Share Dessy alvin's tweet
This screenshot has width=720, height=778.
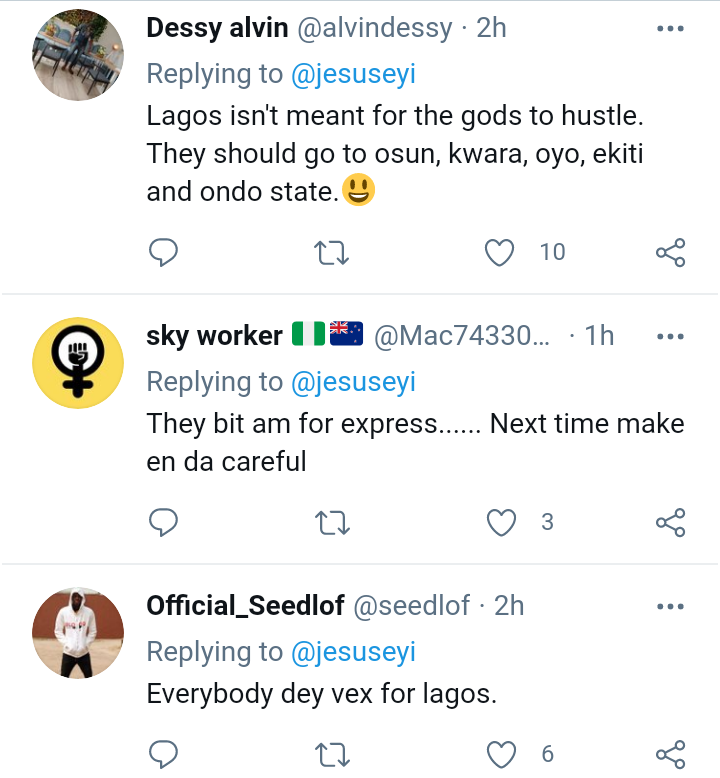[671, 253]
